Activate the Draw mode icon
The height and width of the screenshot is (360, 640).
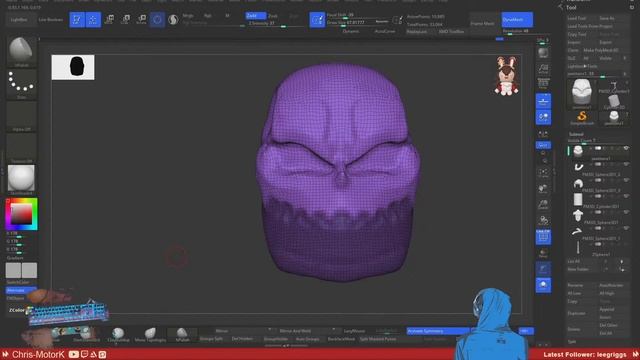click(93, 20)
